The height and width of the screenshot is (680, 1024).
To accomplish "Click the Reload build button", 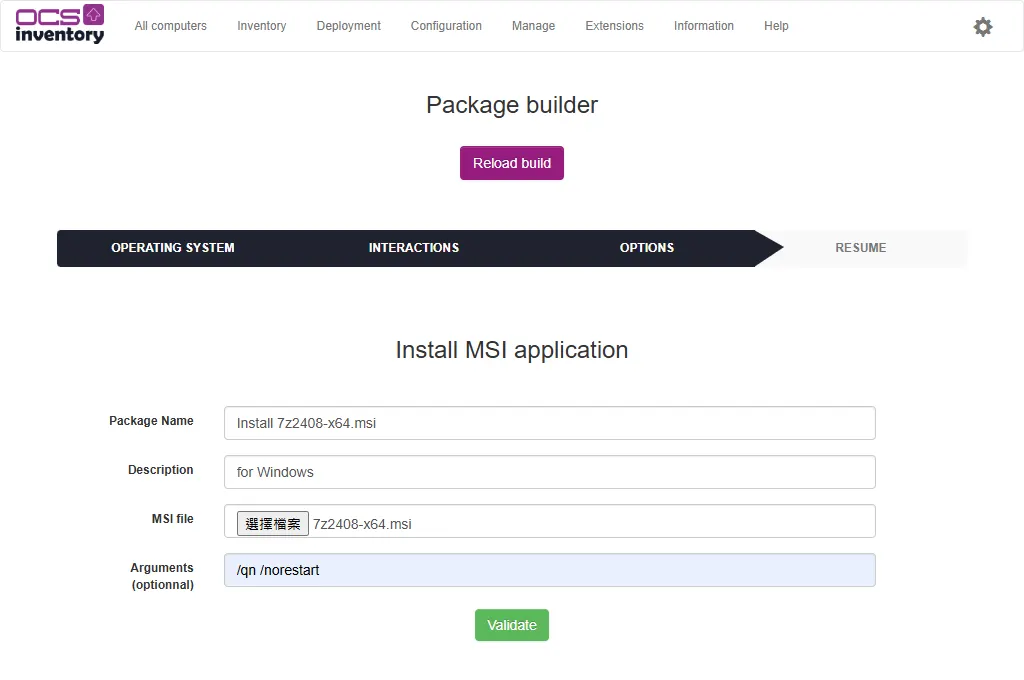I will tap(512, 163).
